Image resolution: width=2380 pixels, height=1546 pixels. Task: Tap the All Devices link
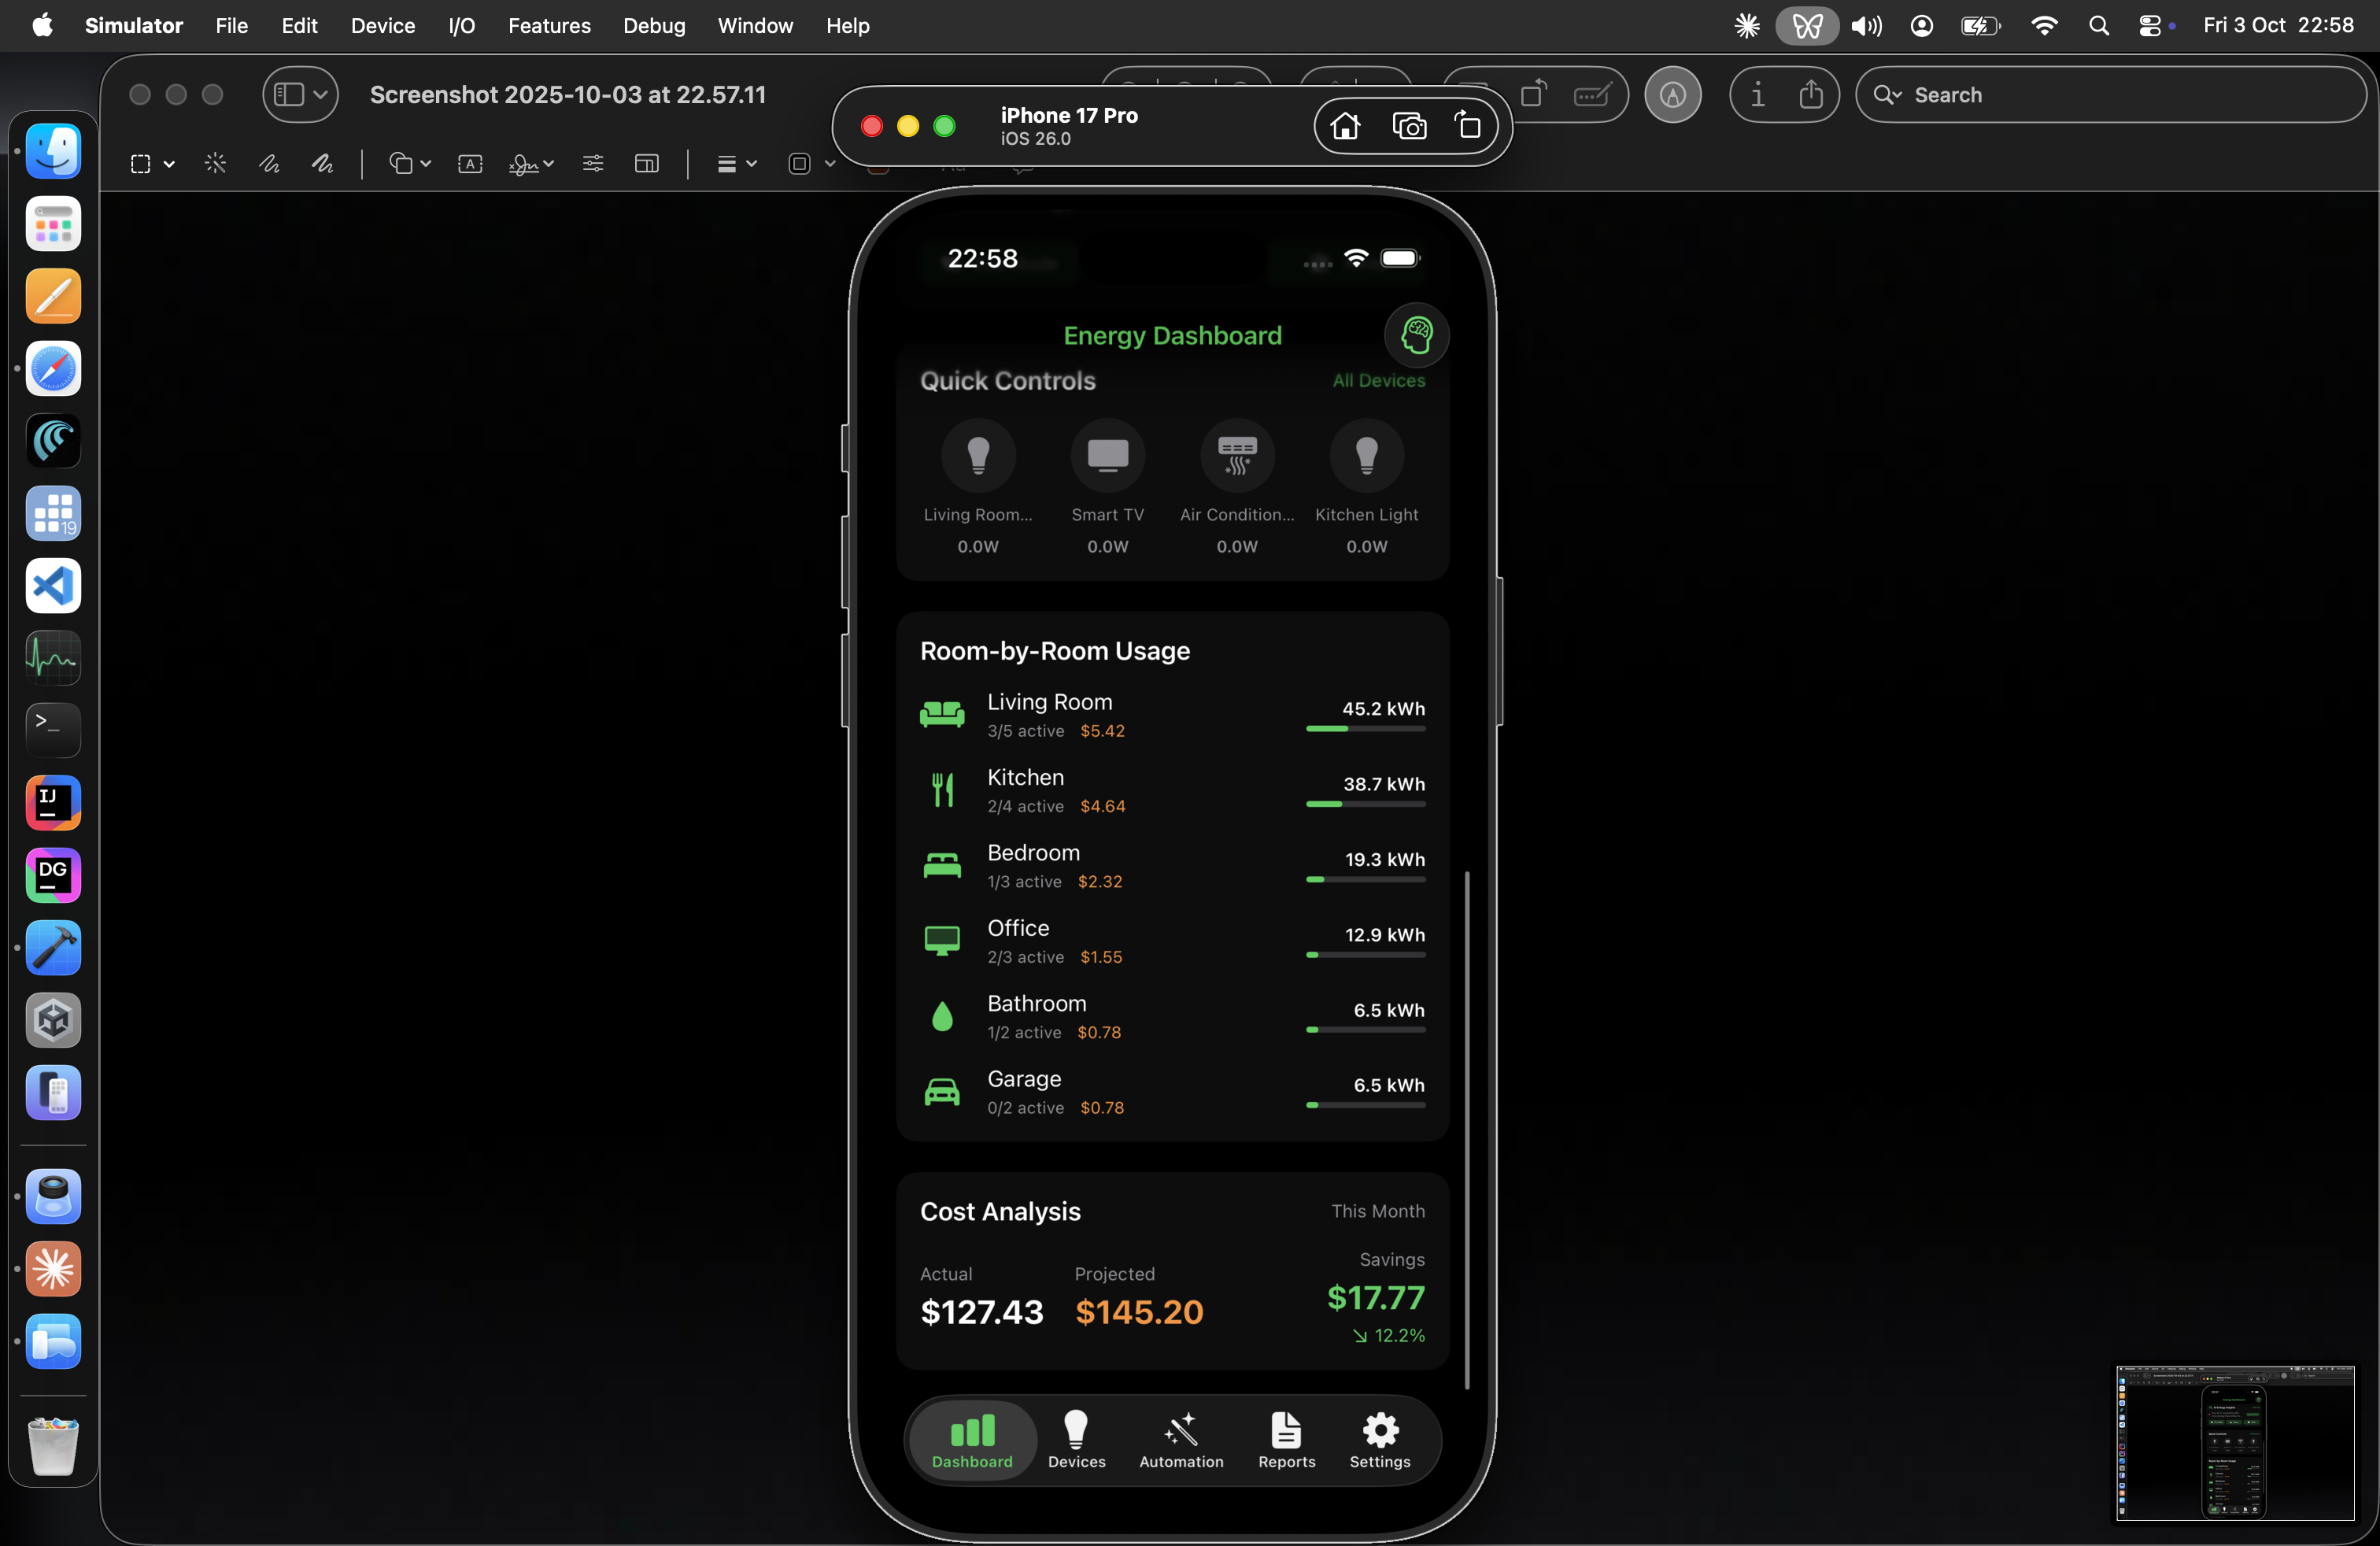click(1378, 381)
